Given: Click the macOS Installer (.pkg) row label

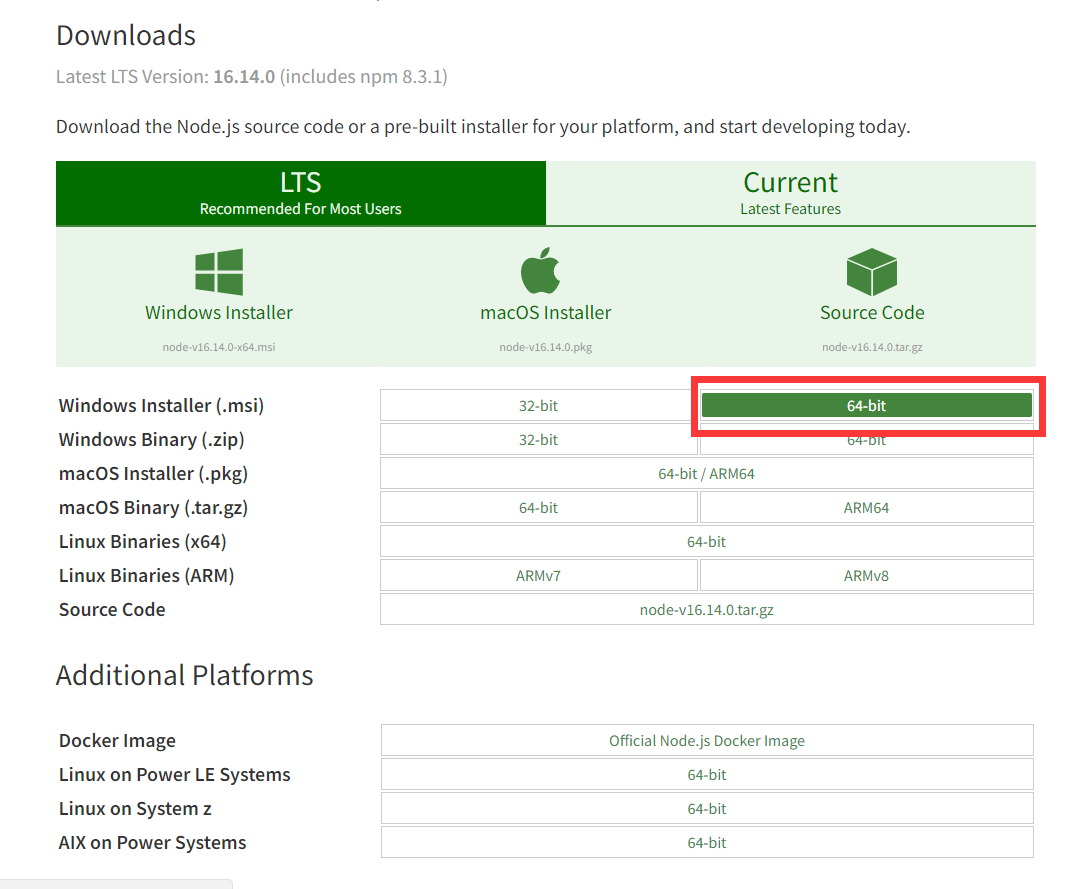Looking at the screenshot, I should [x=153, y=473].
